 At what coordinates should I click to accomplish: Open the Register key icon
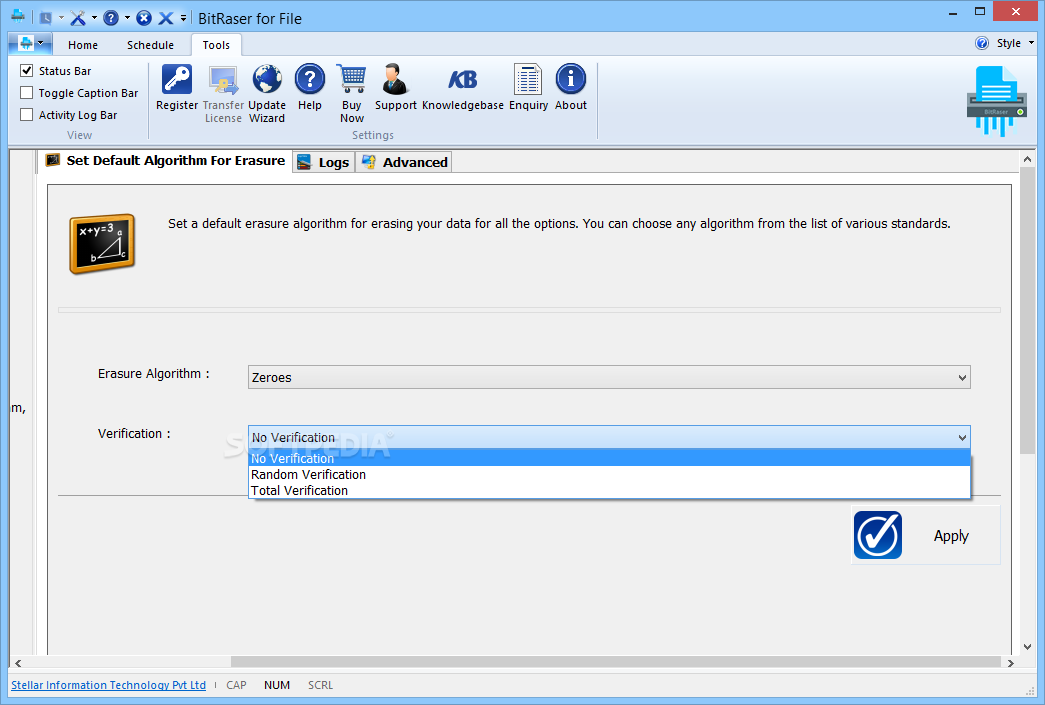pos(177,79)
